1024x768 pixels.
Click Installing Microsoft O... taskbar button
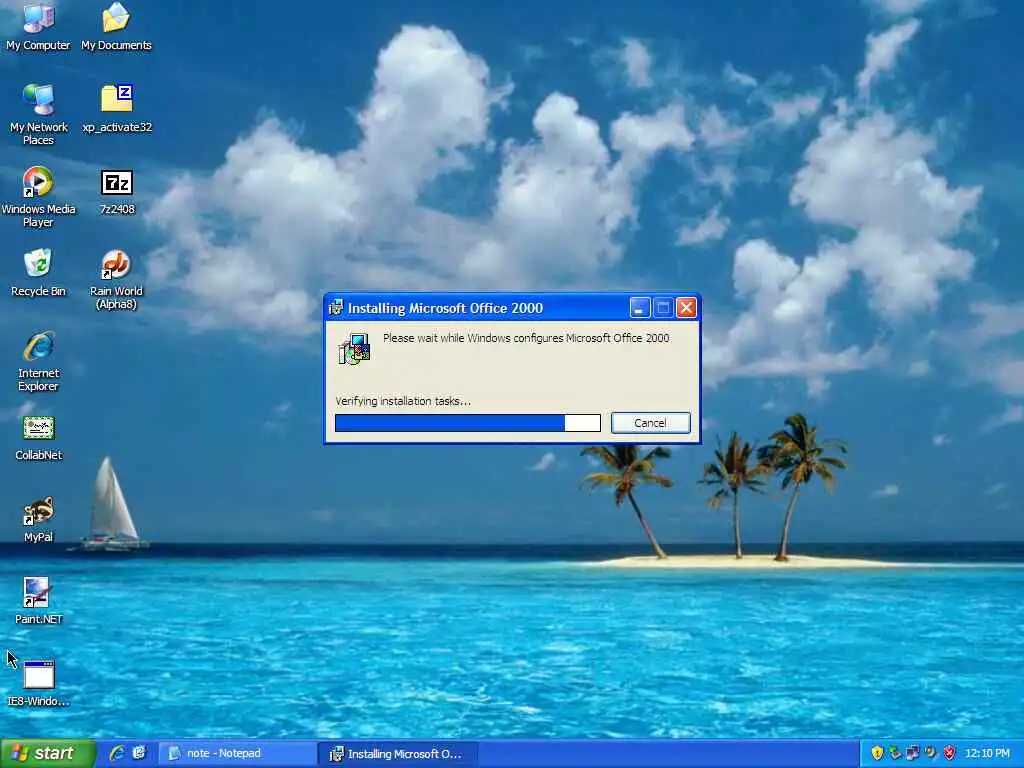click(398, 754)
